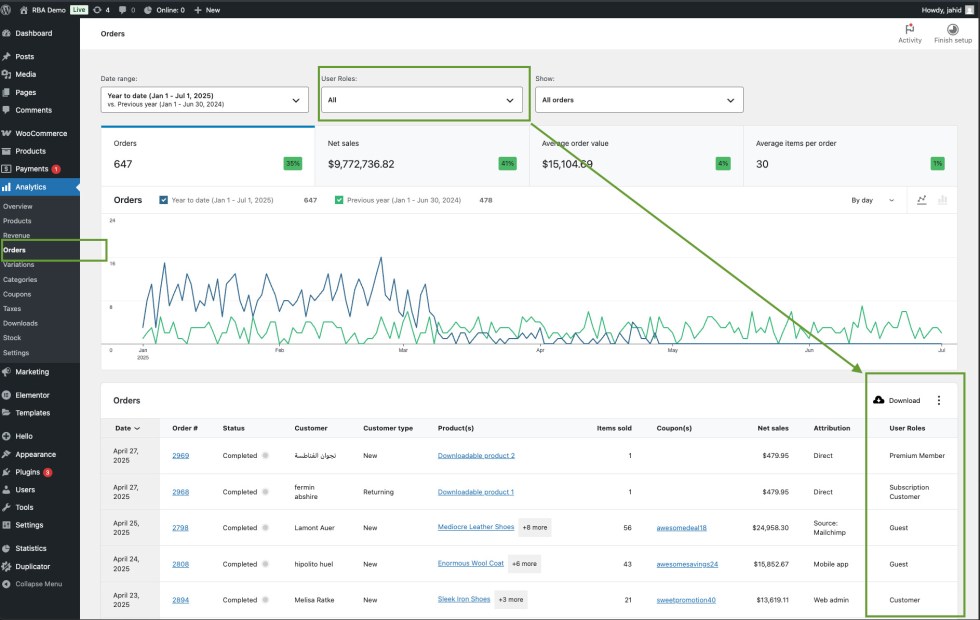Screen dimensions: 980x620
Task: Open the Show All orders dropdown
Action: pyautogui.click(x=639, y=100)
